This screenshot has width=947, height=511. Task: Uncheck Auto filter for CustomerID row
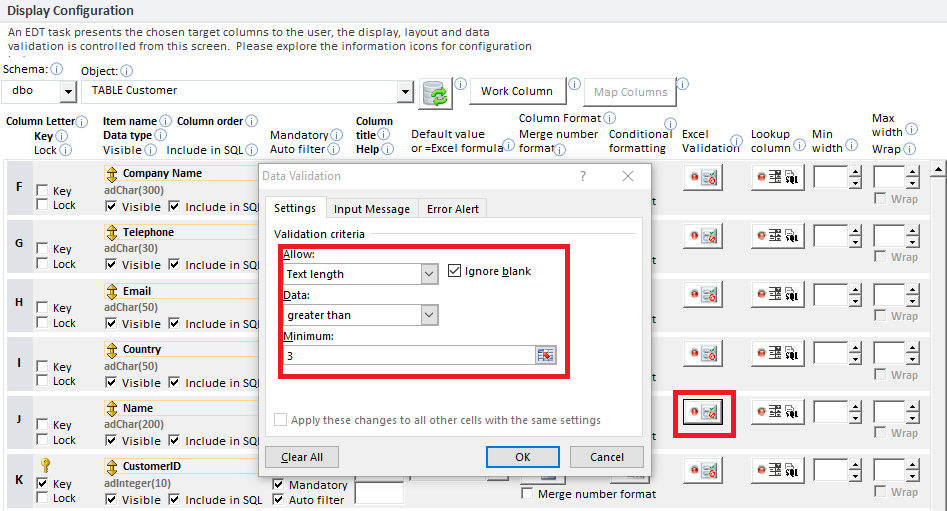[x=278, y=500]
